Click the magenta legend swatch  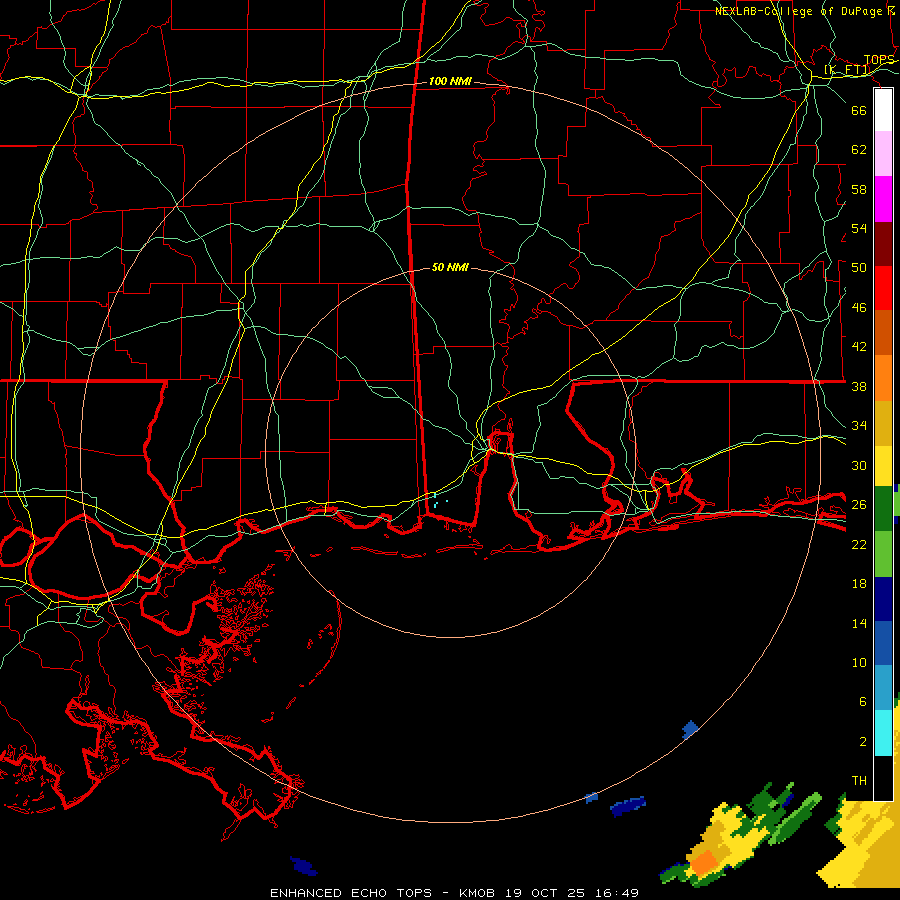883,199
